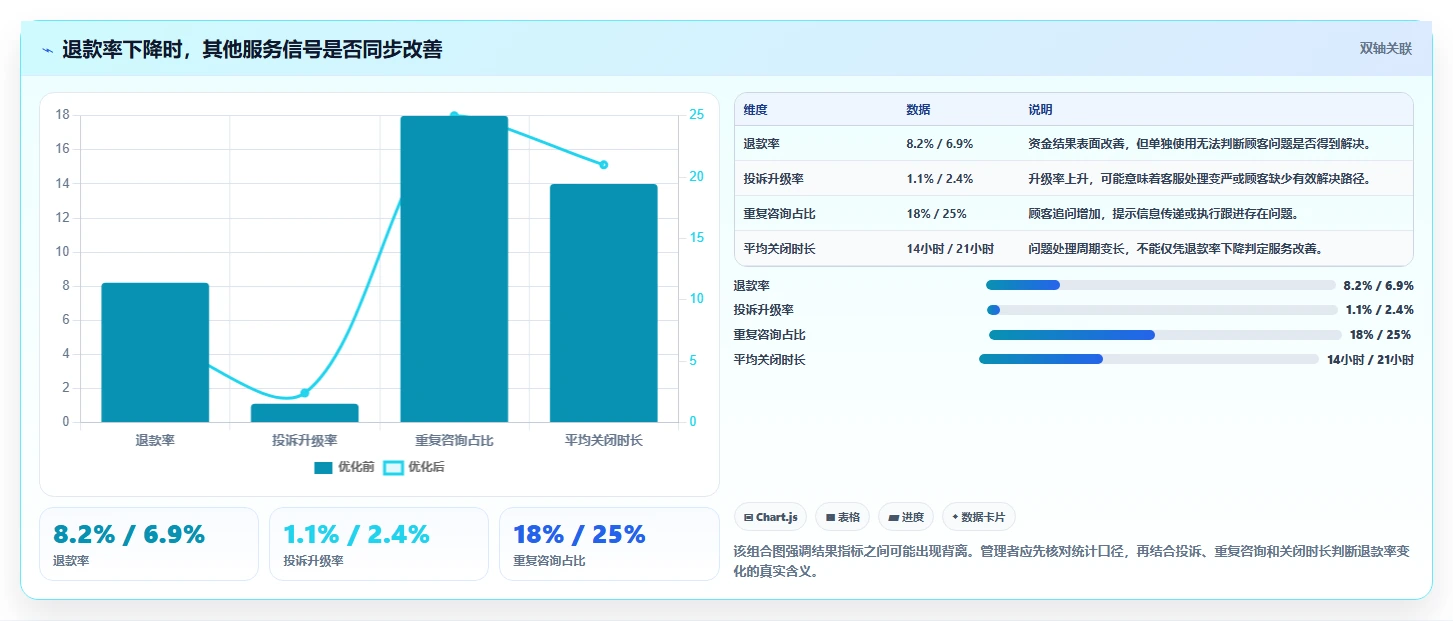1453x621 pixels.
Task: Click the 平均关闭时长 table row label
Action: 779,249
